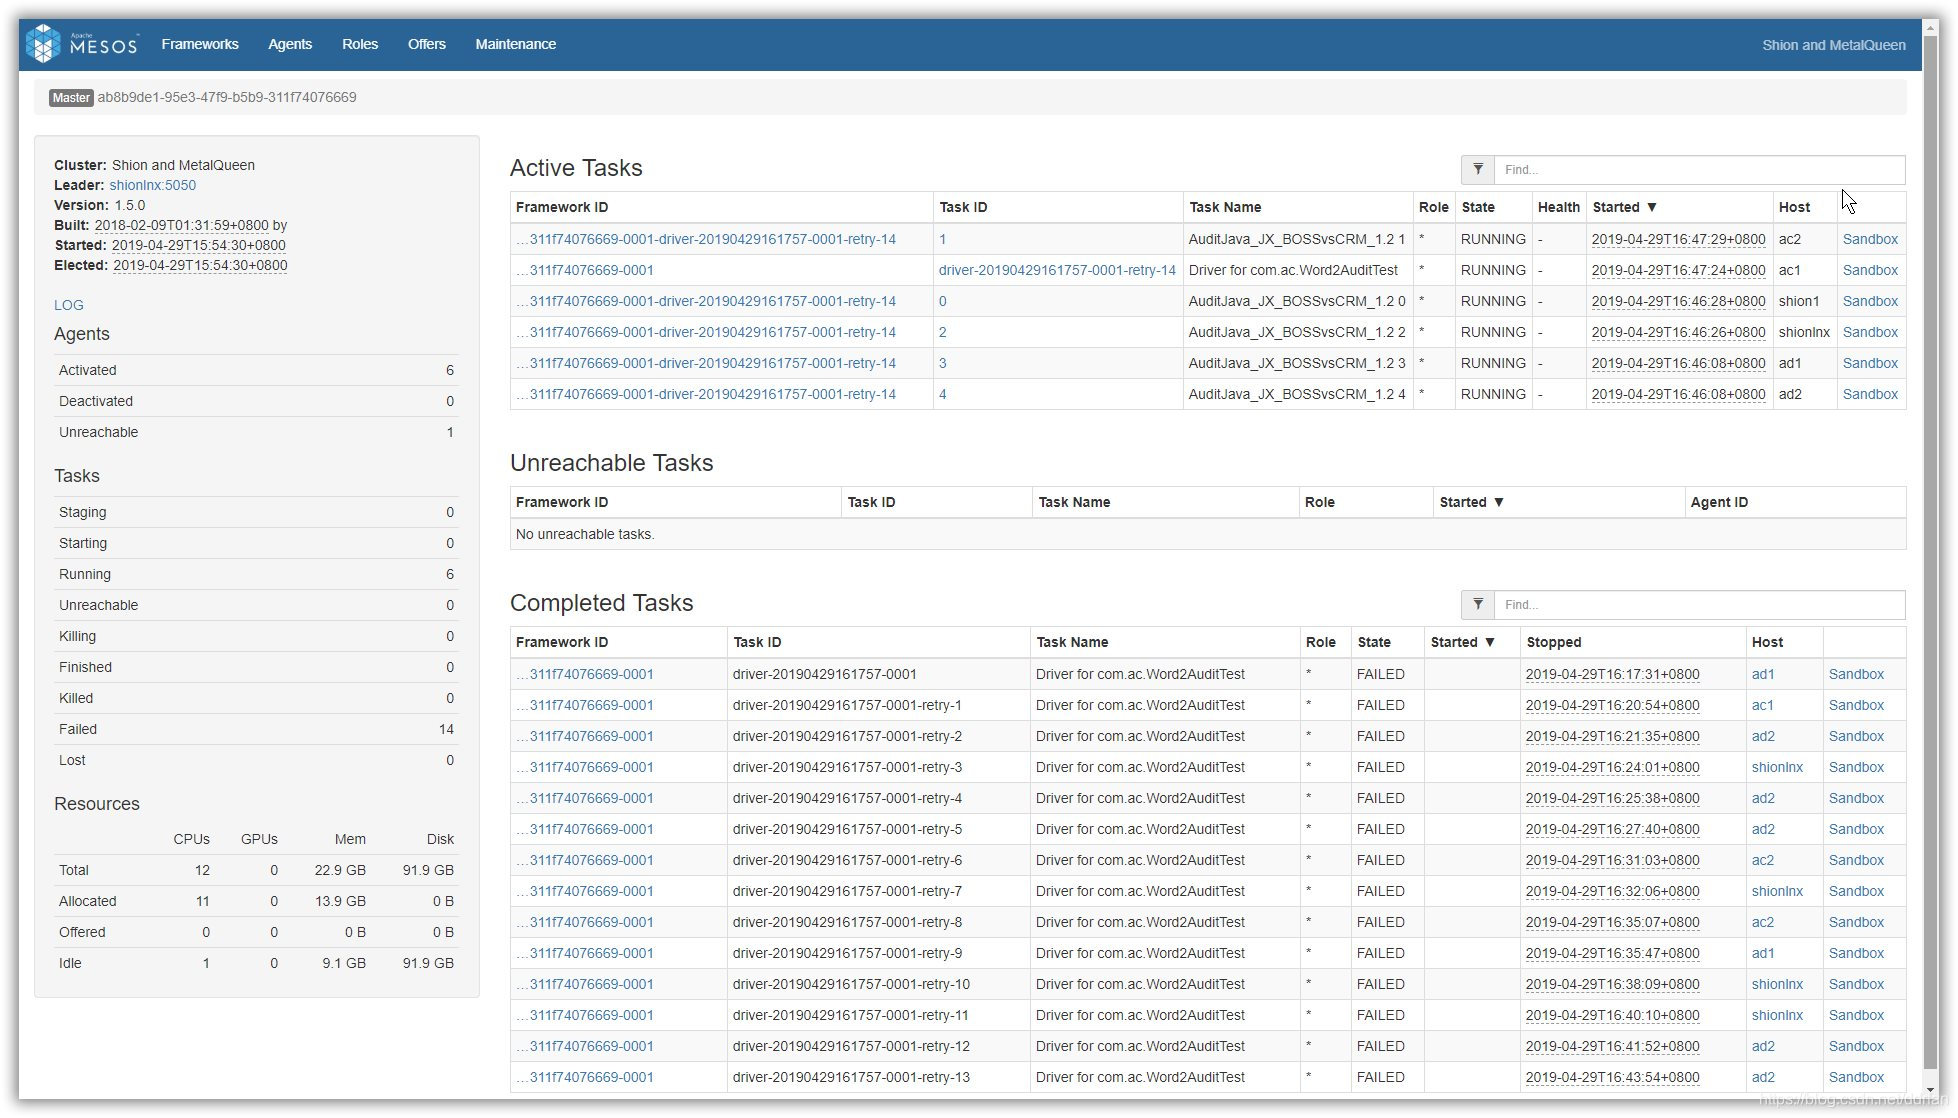The image size is (1958, 1118).
Task: Open the Offers nav item
Action: pyautogui.click(x=427, y=44)
